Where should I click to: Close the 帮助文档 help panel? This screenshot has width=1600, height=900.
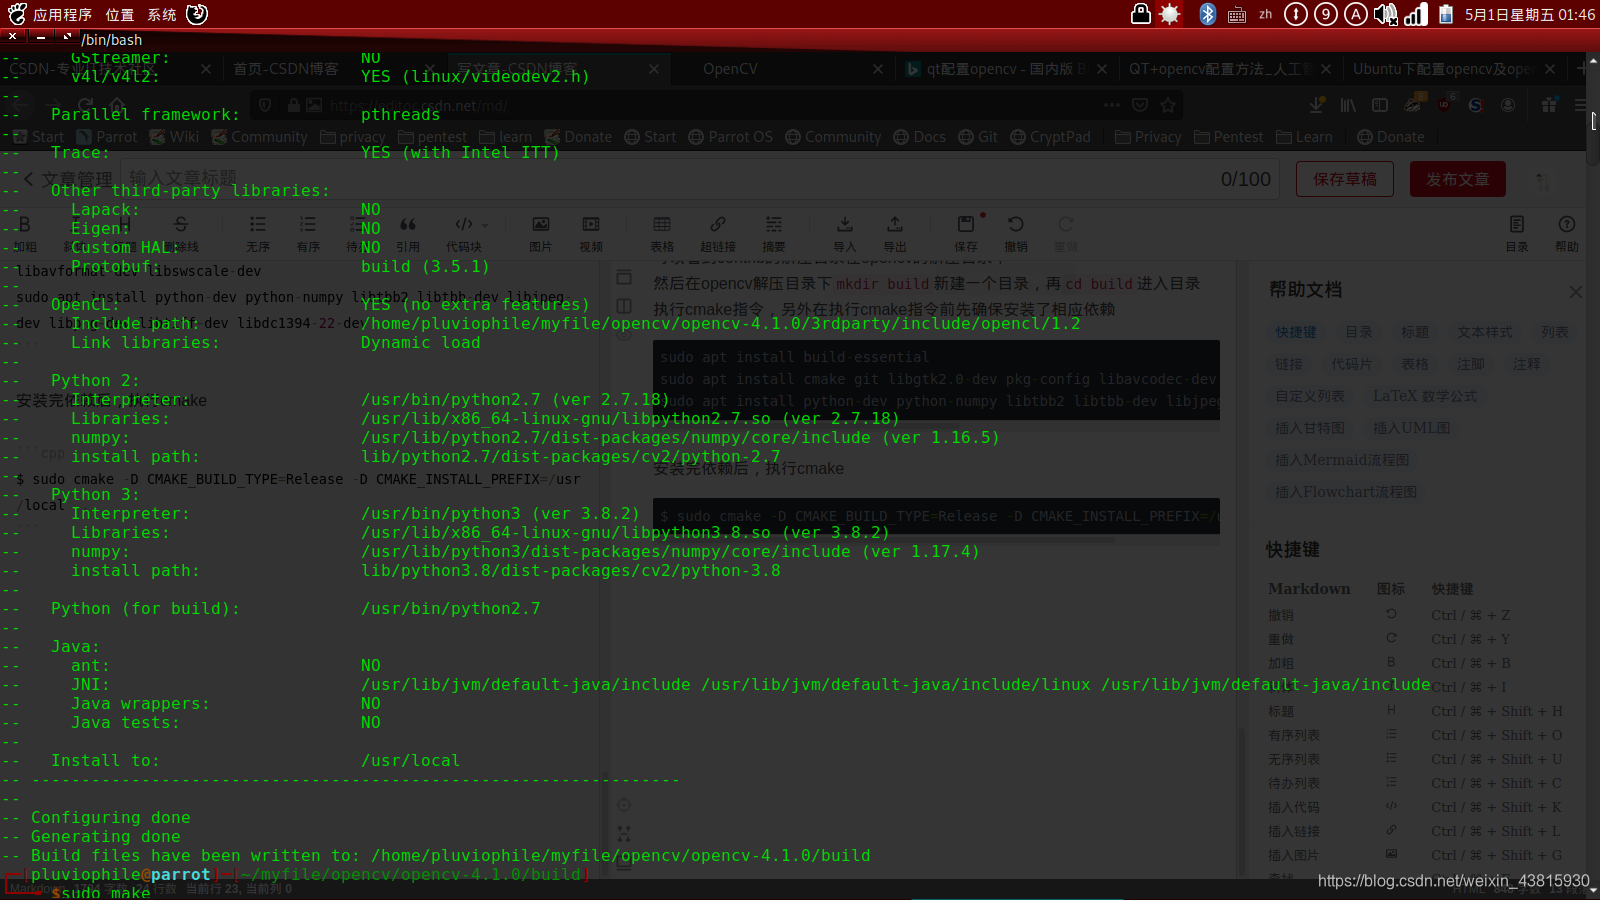coord(1576,292)
